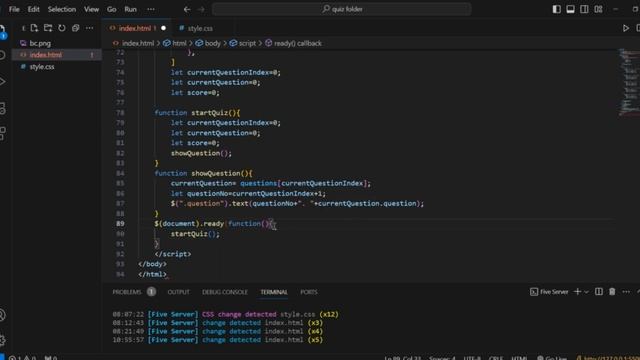Open the Extensions view in activity bar
The image size is (640, 360).
[3, 133]
